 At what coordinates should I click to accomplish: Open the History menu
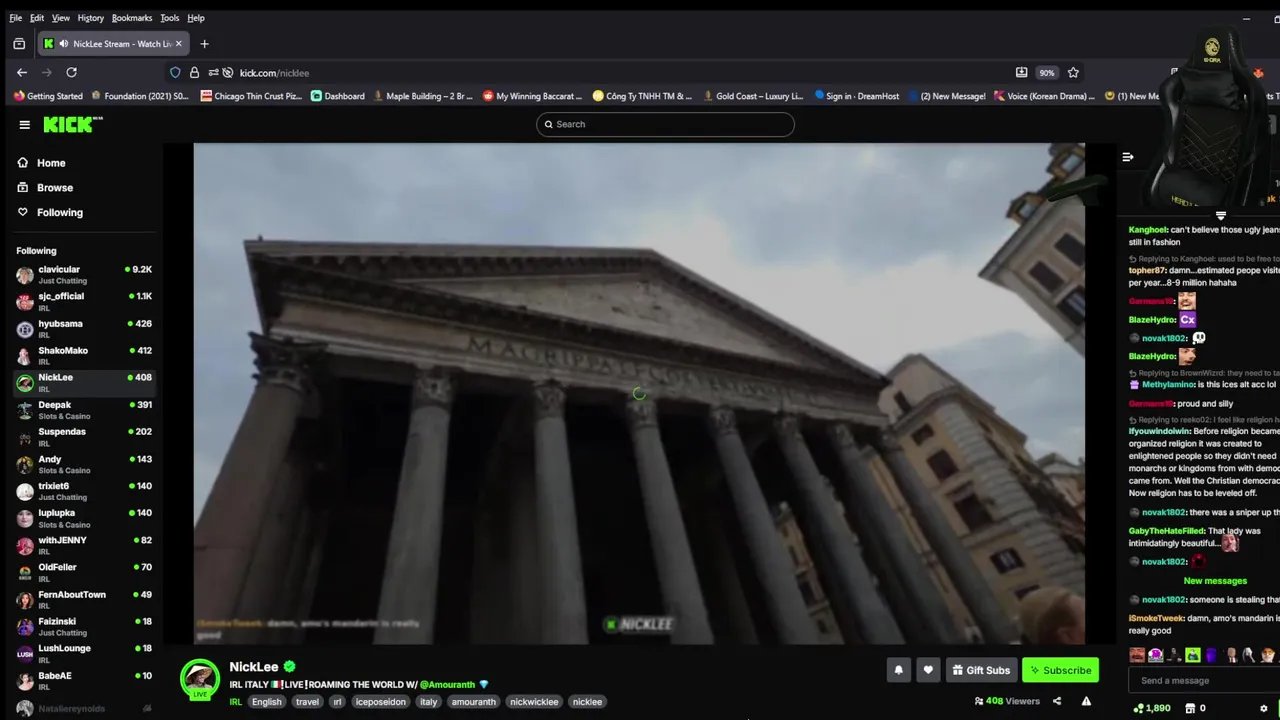point(91,18)
